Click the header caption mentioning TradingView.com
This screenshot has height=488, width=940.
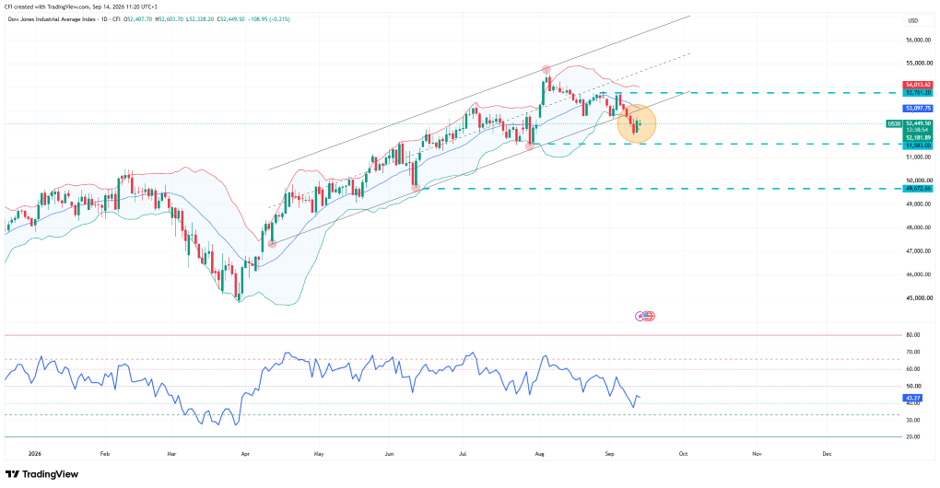point(81,6)
